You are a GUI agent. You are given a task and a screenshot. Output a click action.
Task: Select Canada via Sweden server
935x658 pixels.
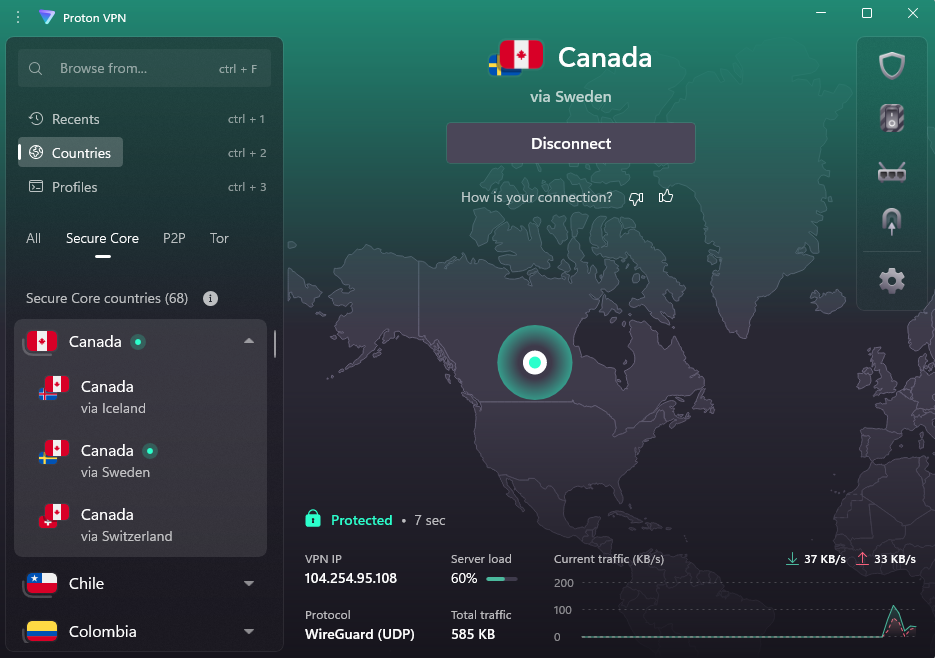click(x=141, y=461)
